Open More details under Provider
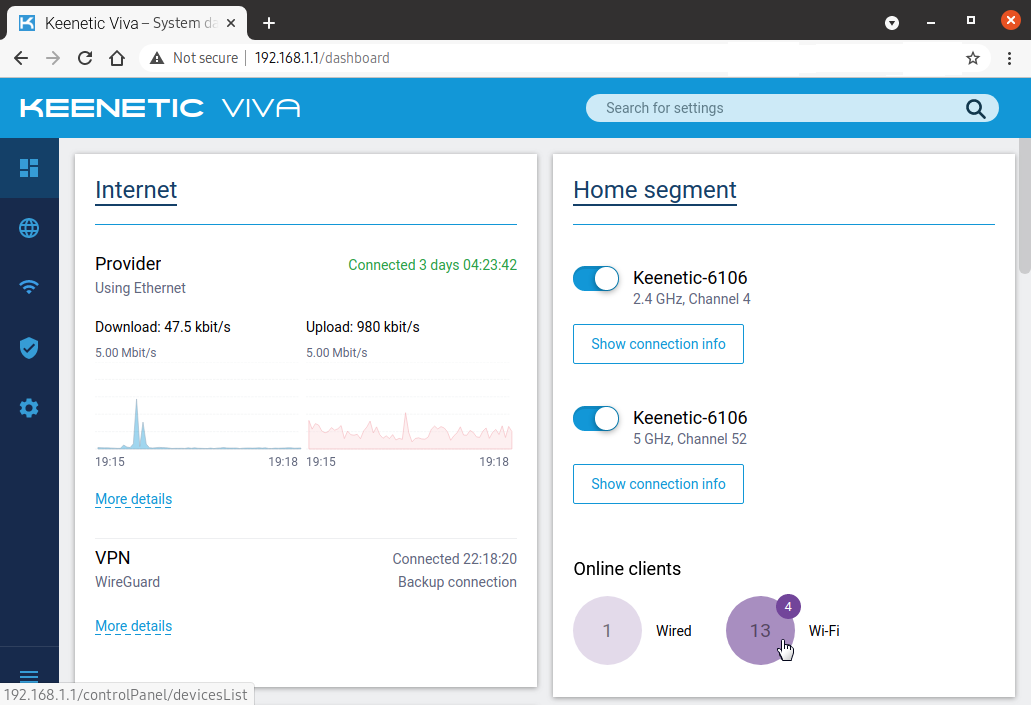The image size is (1031, 705). click(x=133, y=499)
